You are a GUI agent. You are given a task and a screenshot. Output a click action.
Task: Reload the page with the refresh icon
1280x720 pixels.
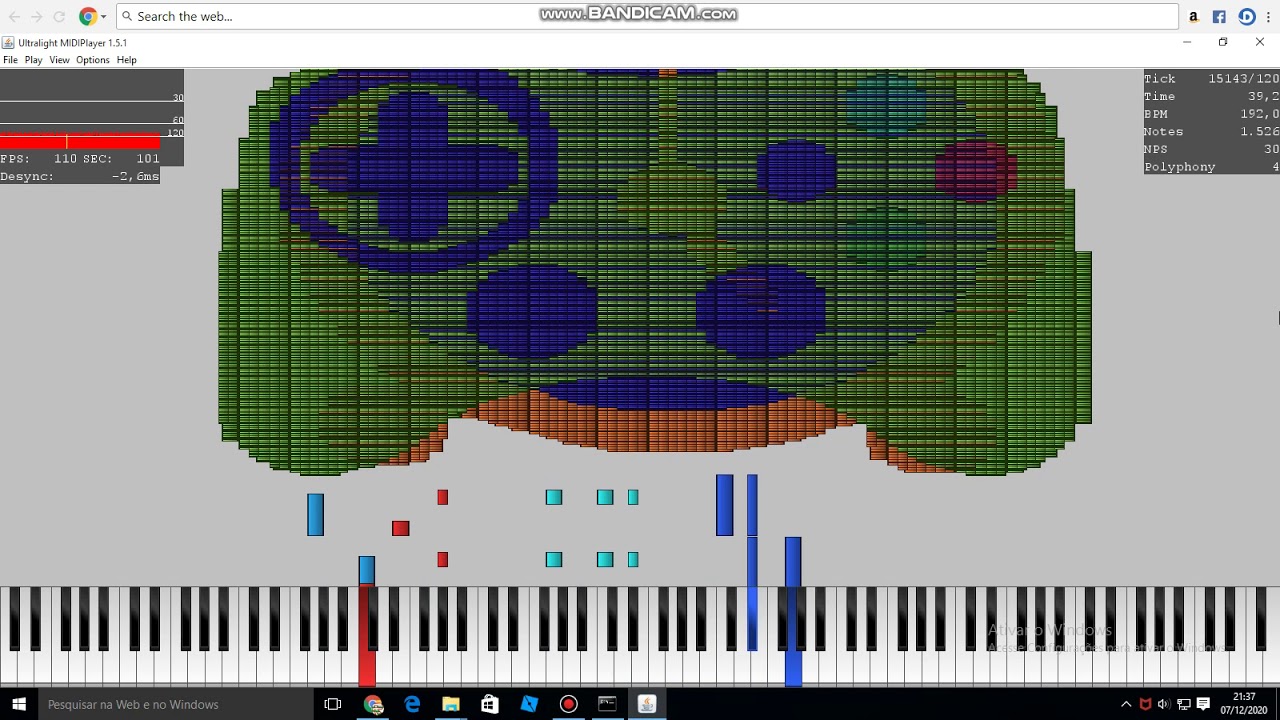pyautogui.click(x=59, y=16)
